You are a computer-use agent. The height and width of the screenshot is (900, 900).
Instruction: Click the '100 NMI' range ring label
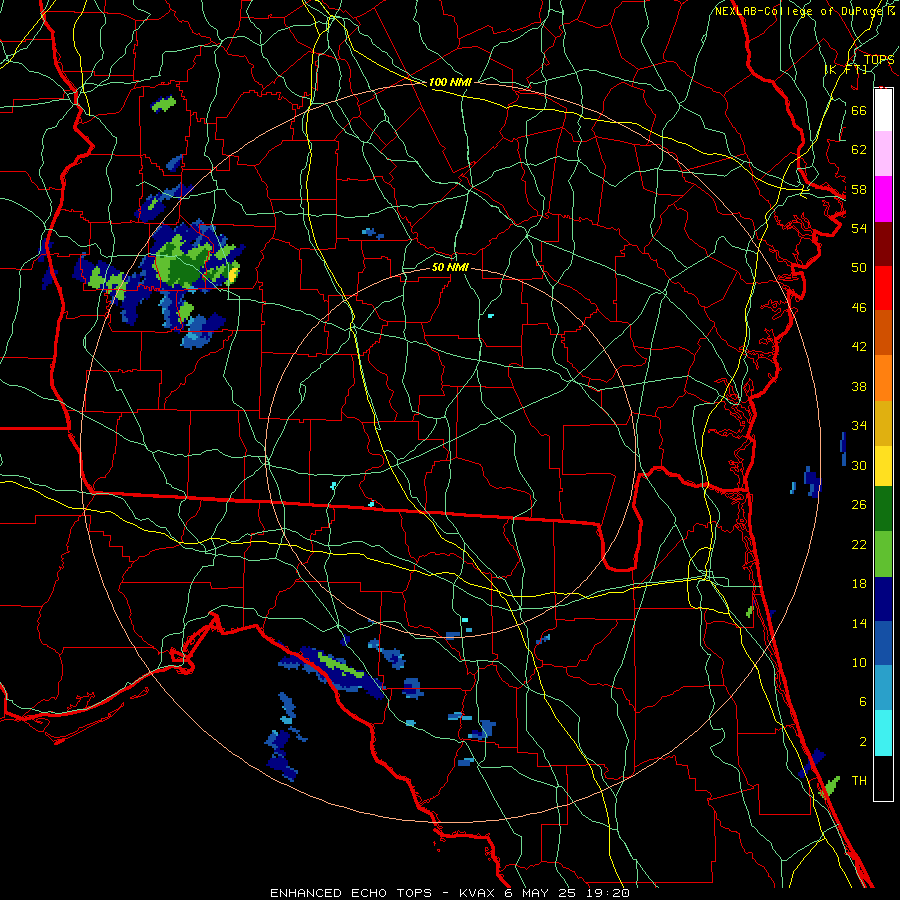450,82
